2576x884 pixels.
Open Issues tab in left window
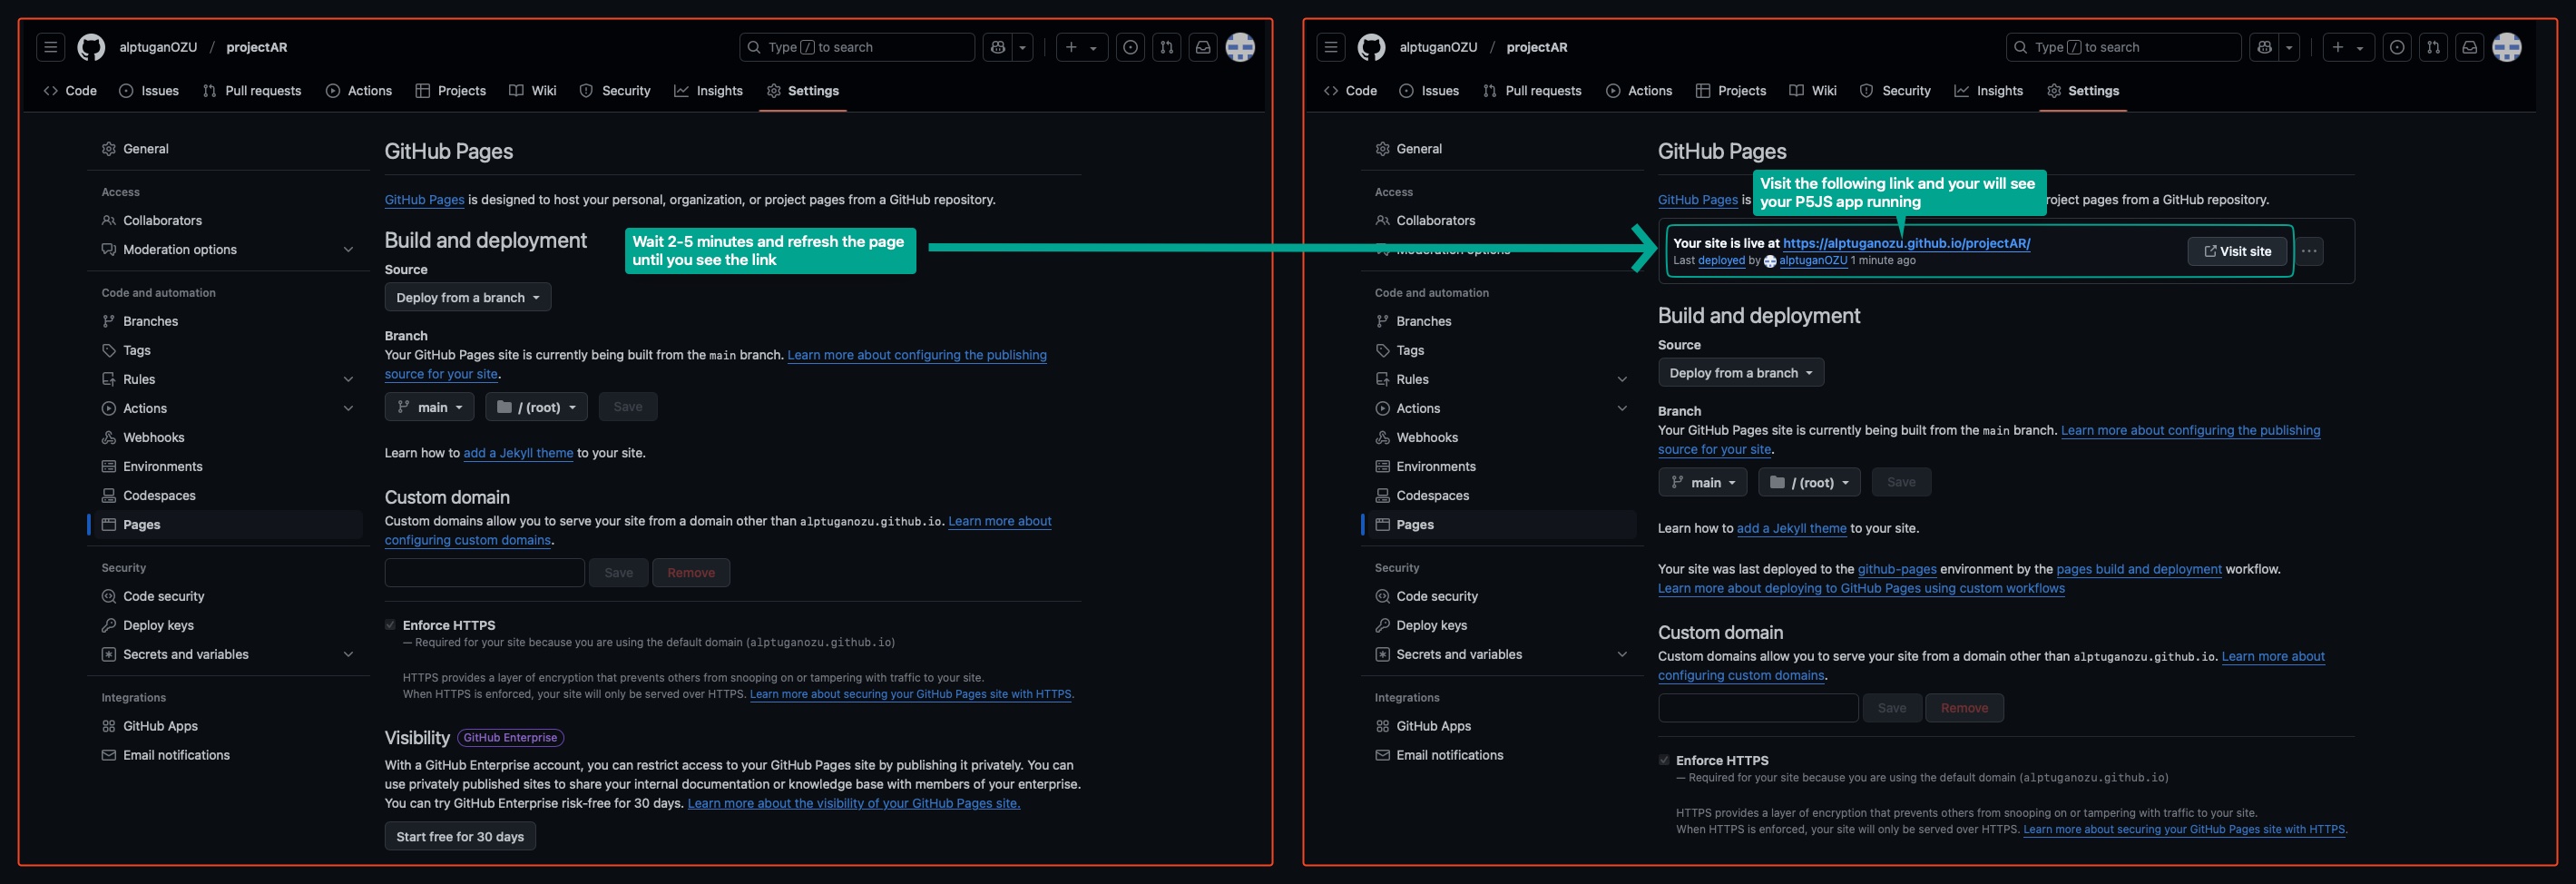pos(149,90)
